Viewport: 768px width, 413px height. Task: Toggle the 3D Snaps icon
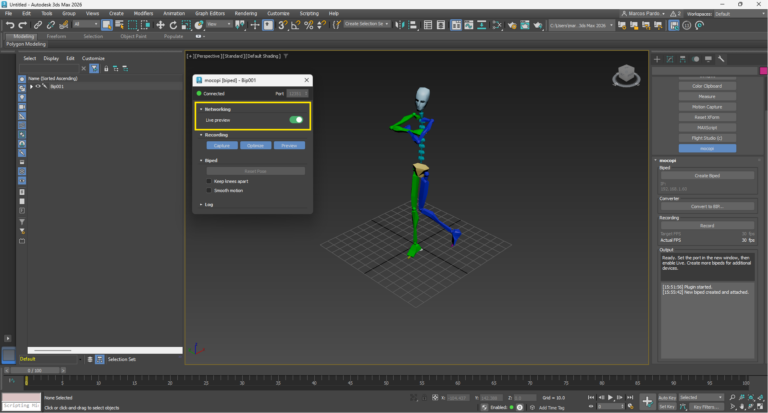point(282,24)
